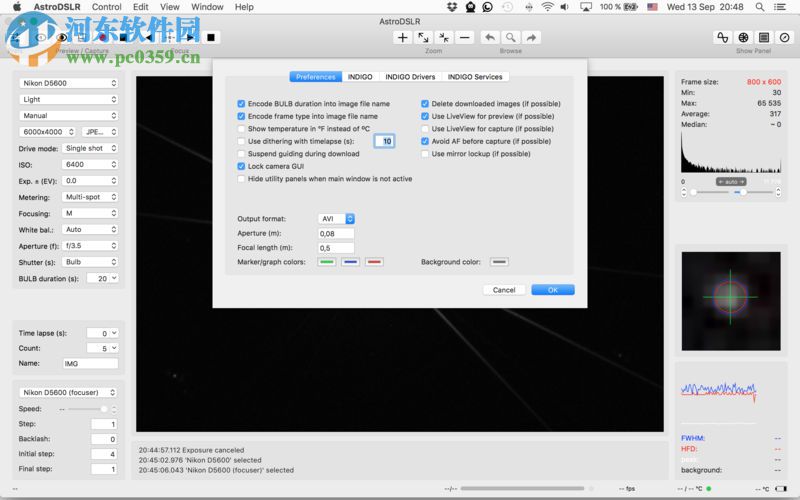The image size is (800, 500).
Task: Click the focuser Speed slider
Action: click(x=88, y=409)
